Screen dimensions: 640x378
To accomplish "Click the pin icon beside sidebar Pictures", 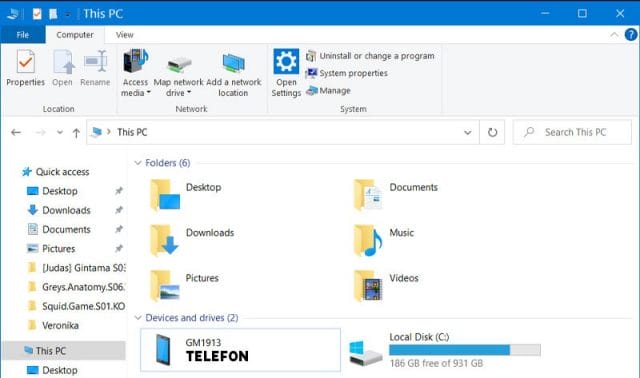I will click(x=119, y=248).
